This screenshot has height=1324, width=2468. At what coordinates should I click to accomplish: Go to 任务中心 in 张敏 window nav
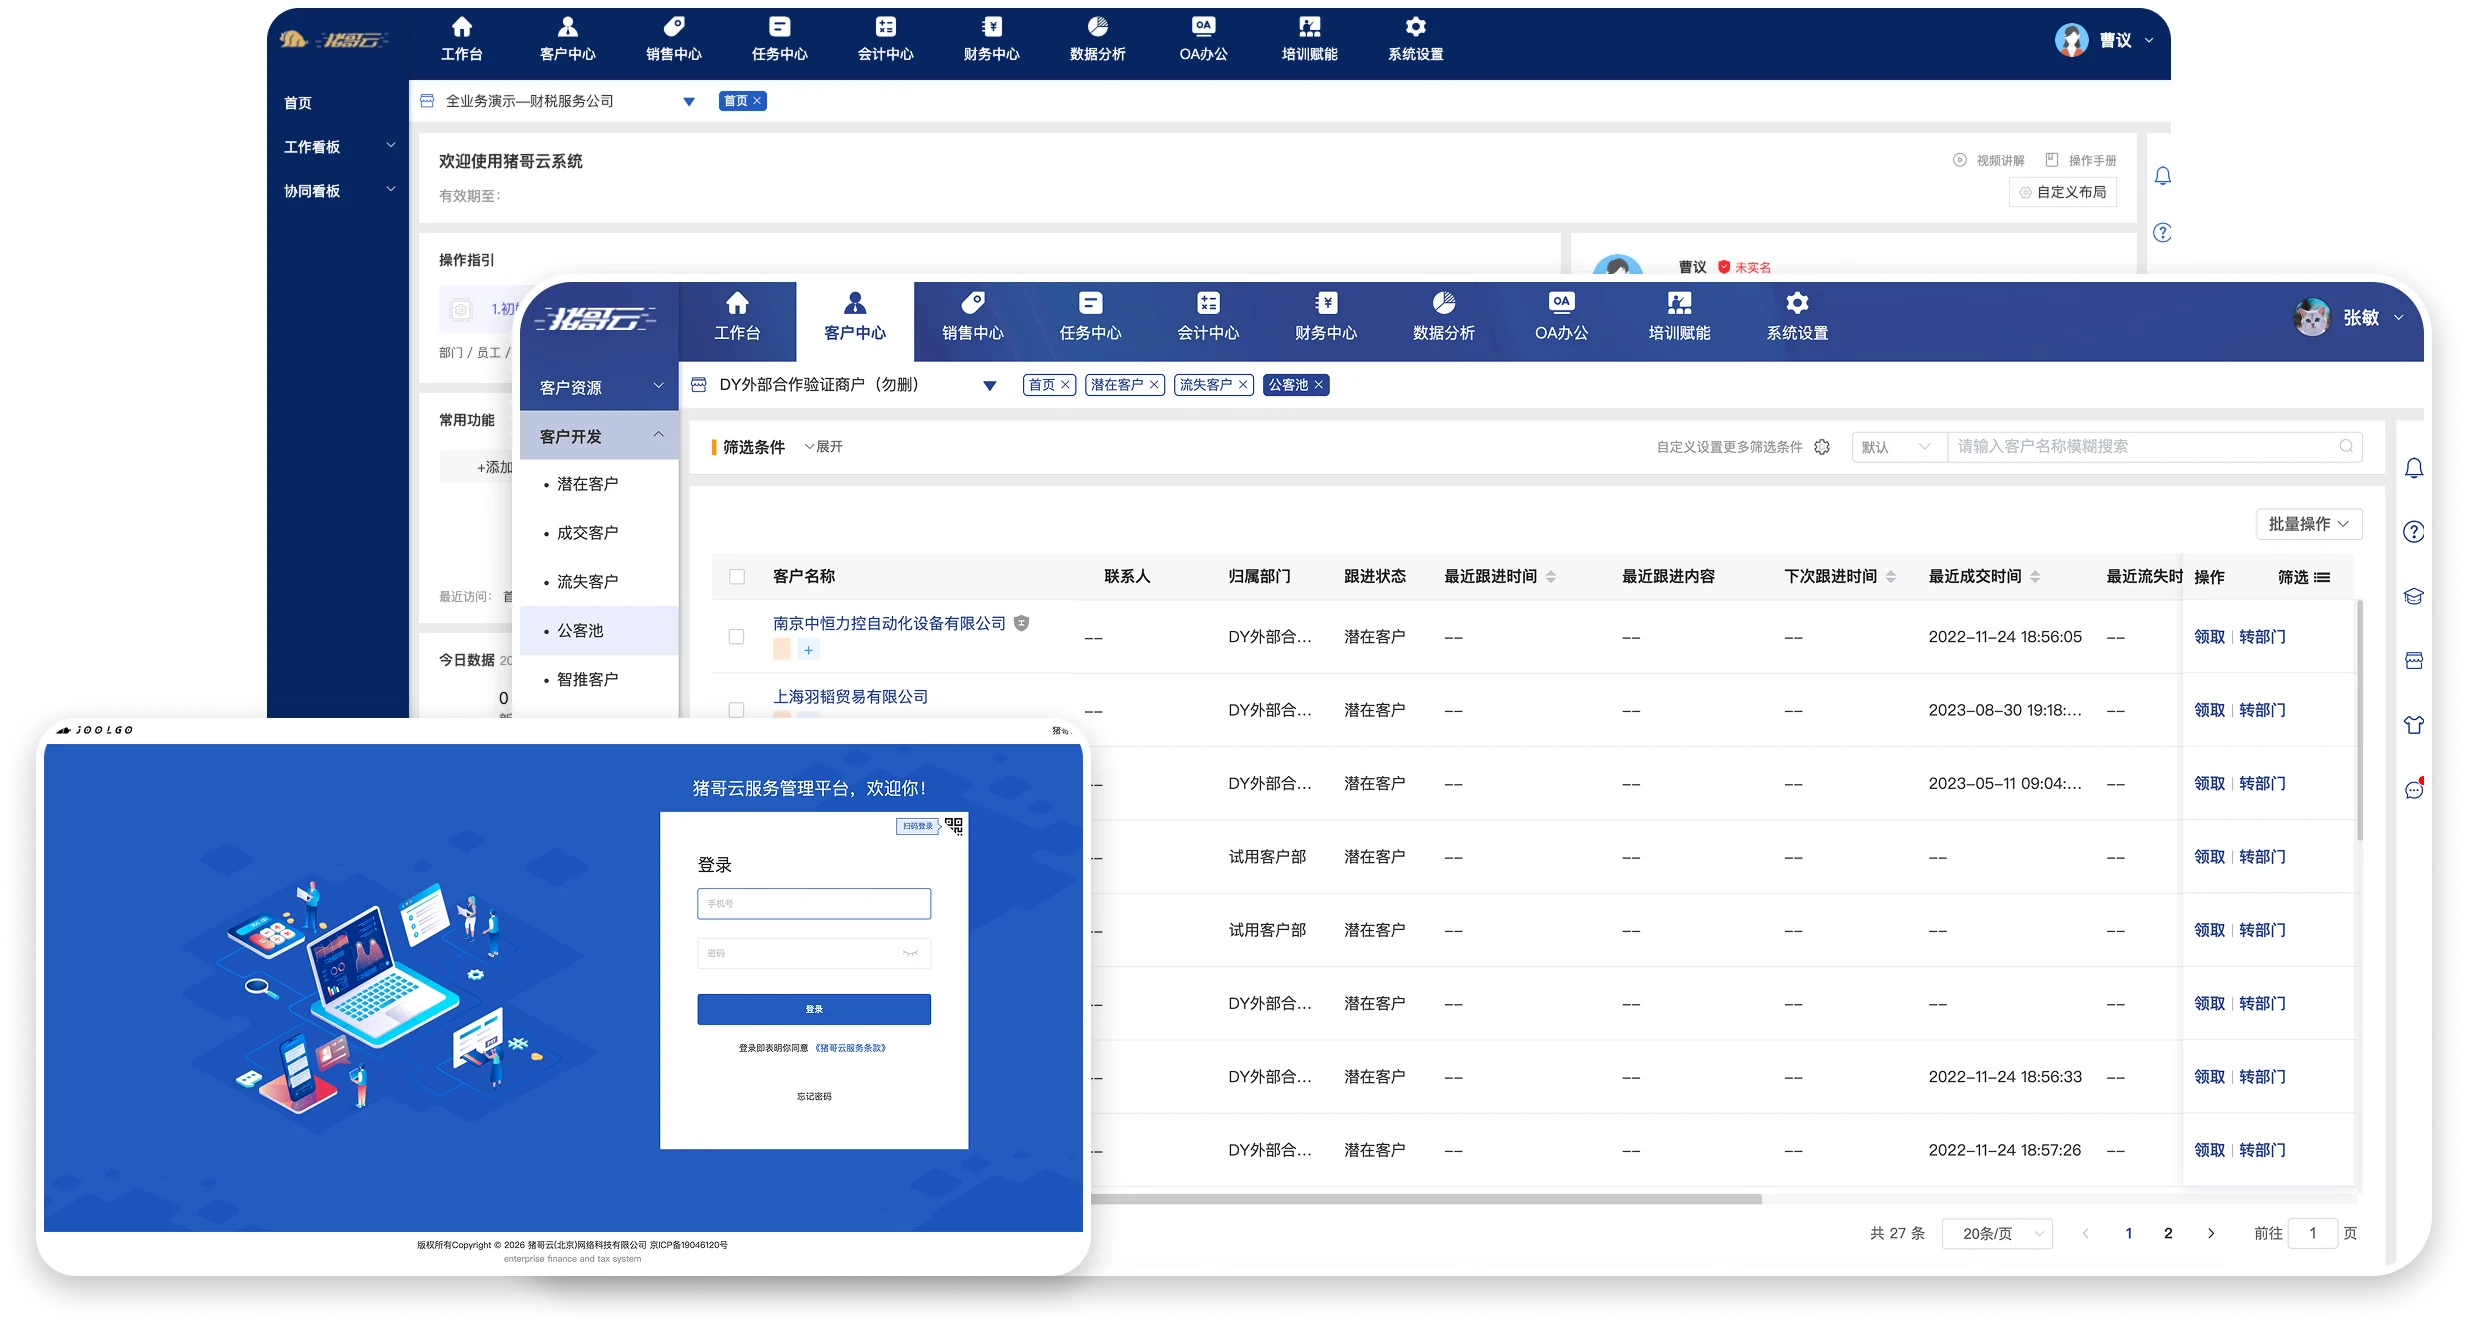[1090, 318]
